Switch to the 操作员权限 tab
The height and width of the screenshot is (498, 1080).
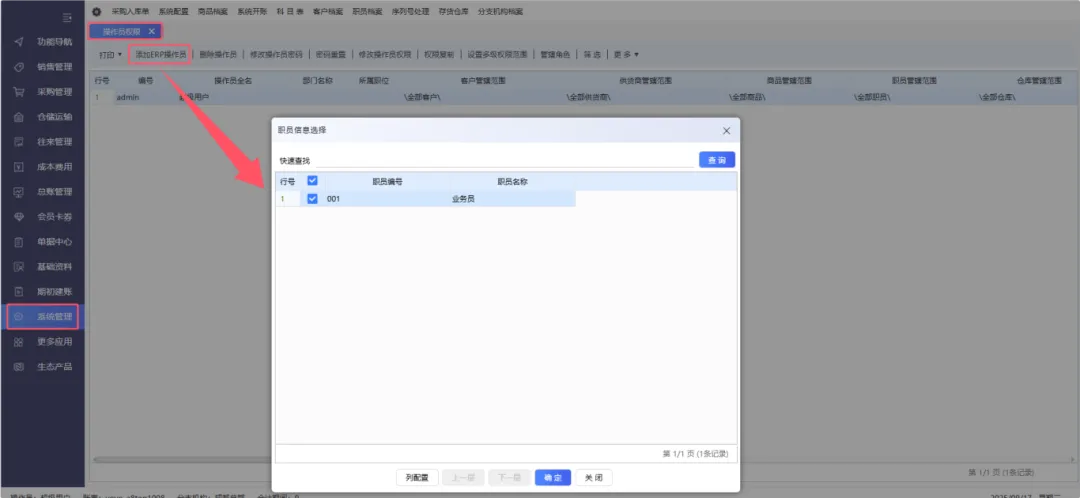121,32
